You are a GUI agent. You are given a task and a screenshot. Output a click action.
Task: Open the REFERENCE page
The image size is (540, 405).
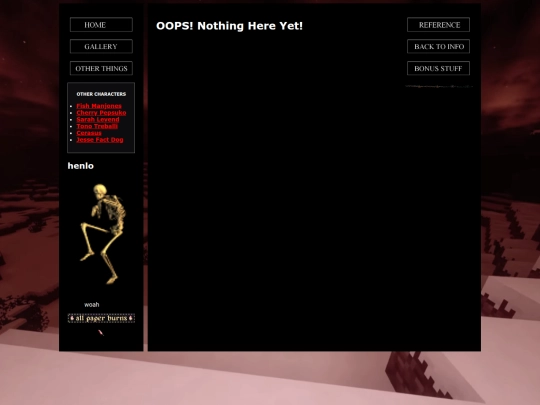438,25
